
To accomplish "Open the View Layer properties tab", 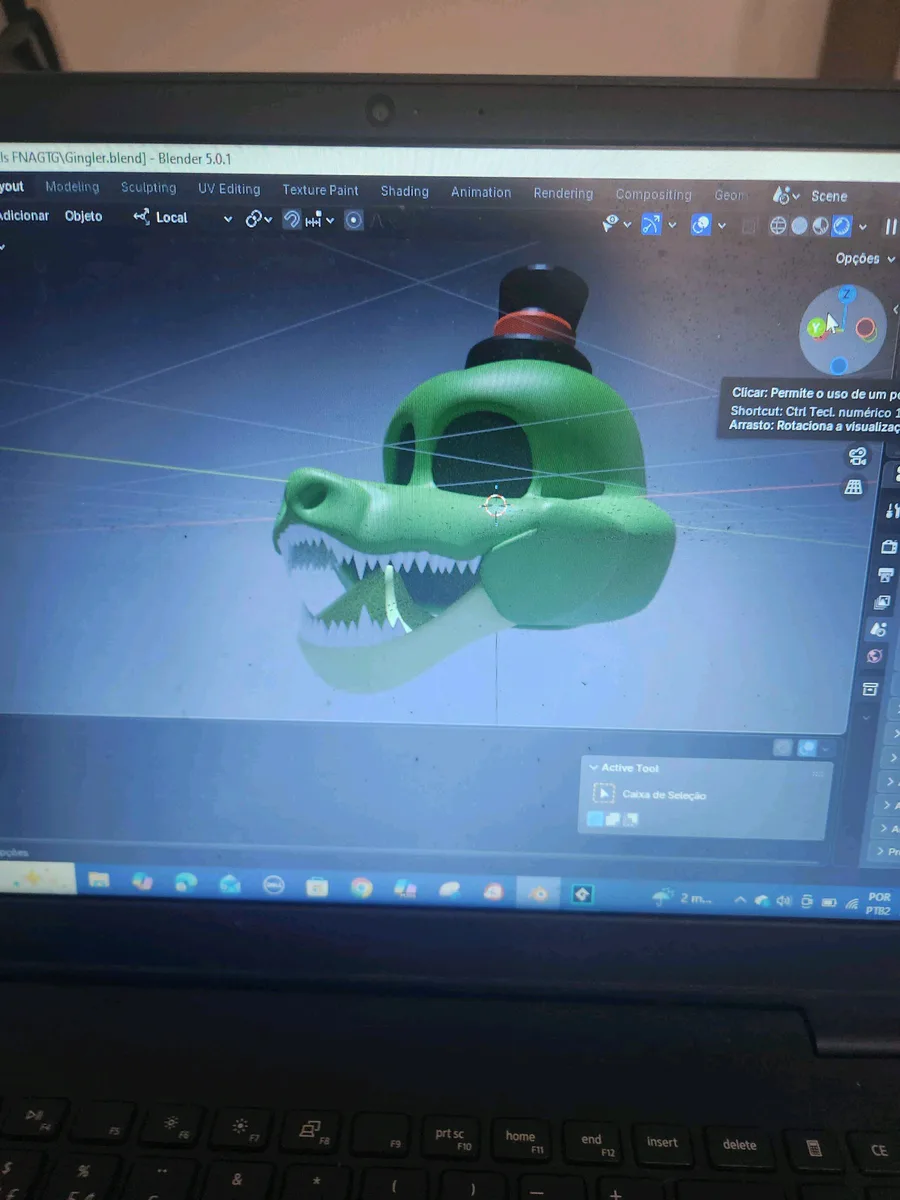I will click(x=882, y=602).
